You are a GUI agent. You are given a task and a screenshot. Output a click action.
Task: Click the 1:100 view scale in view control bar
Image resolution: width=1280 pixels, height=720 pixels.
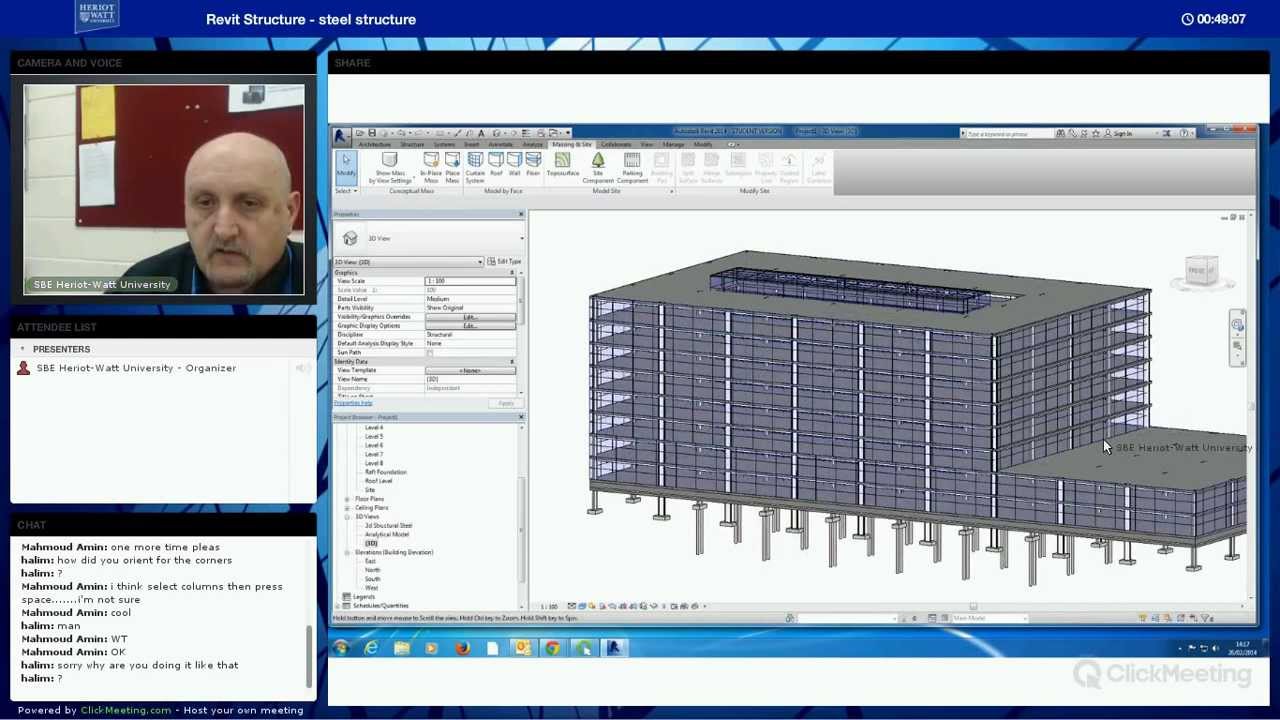tap(549, 606)
